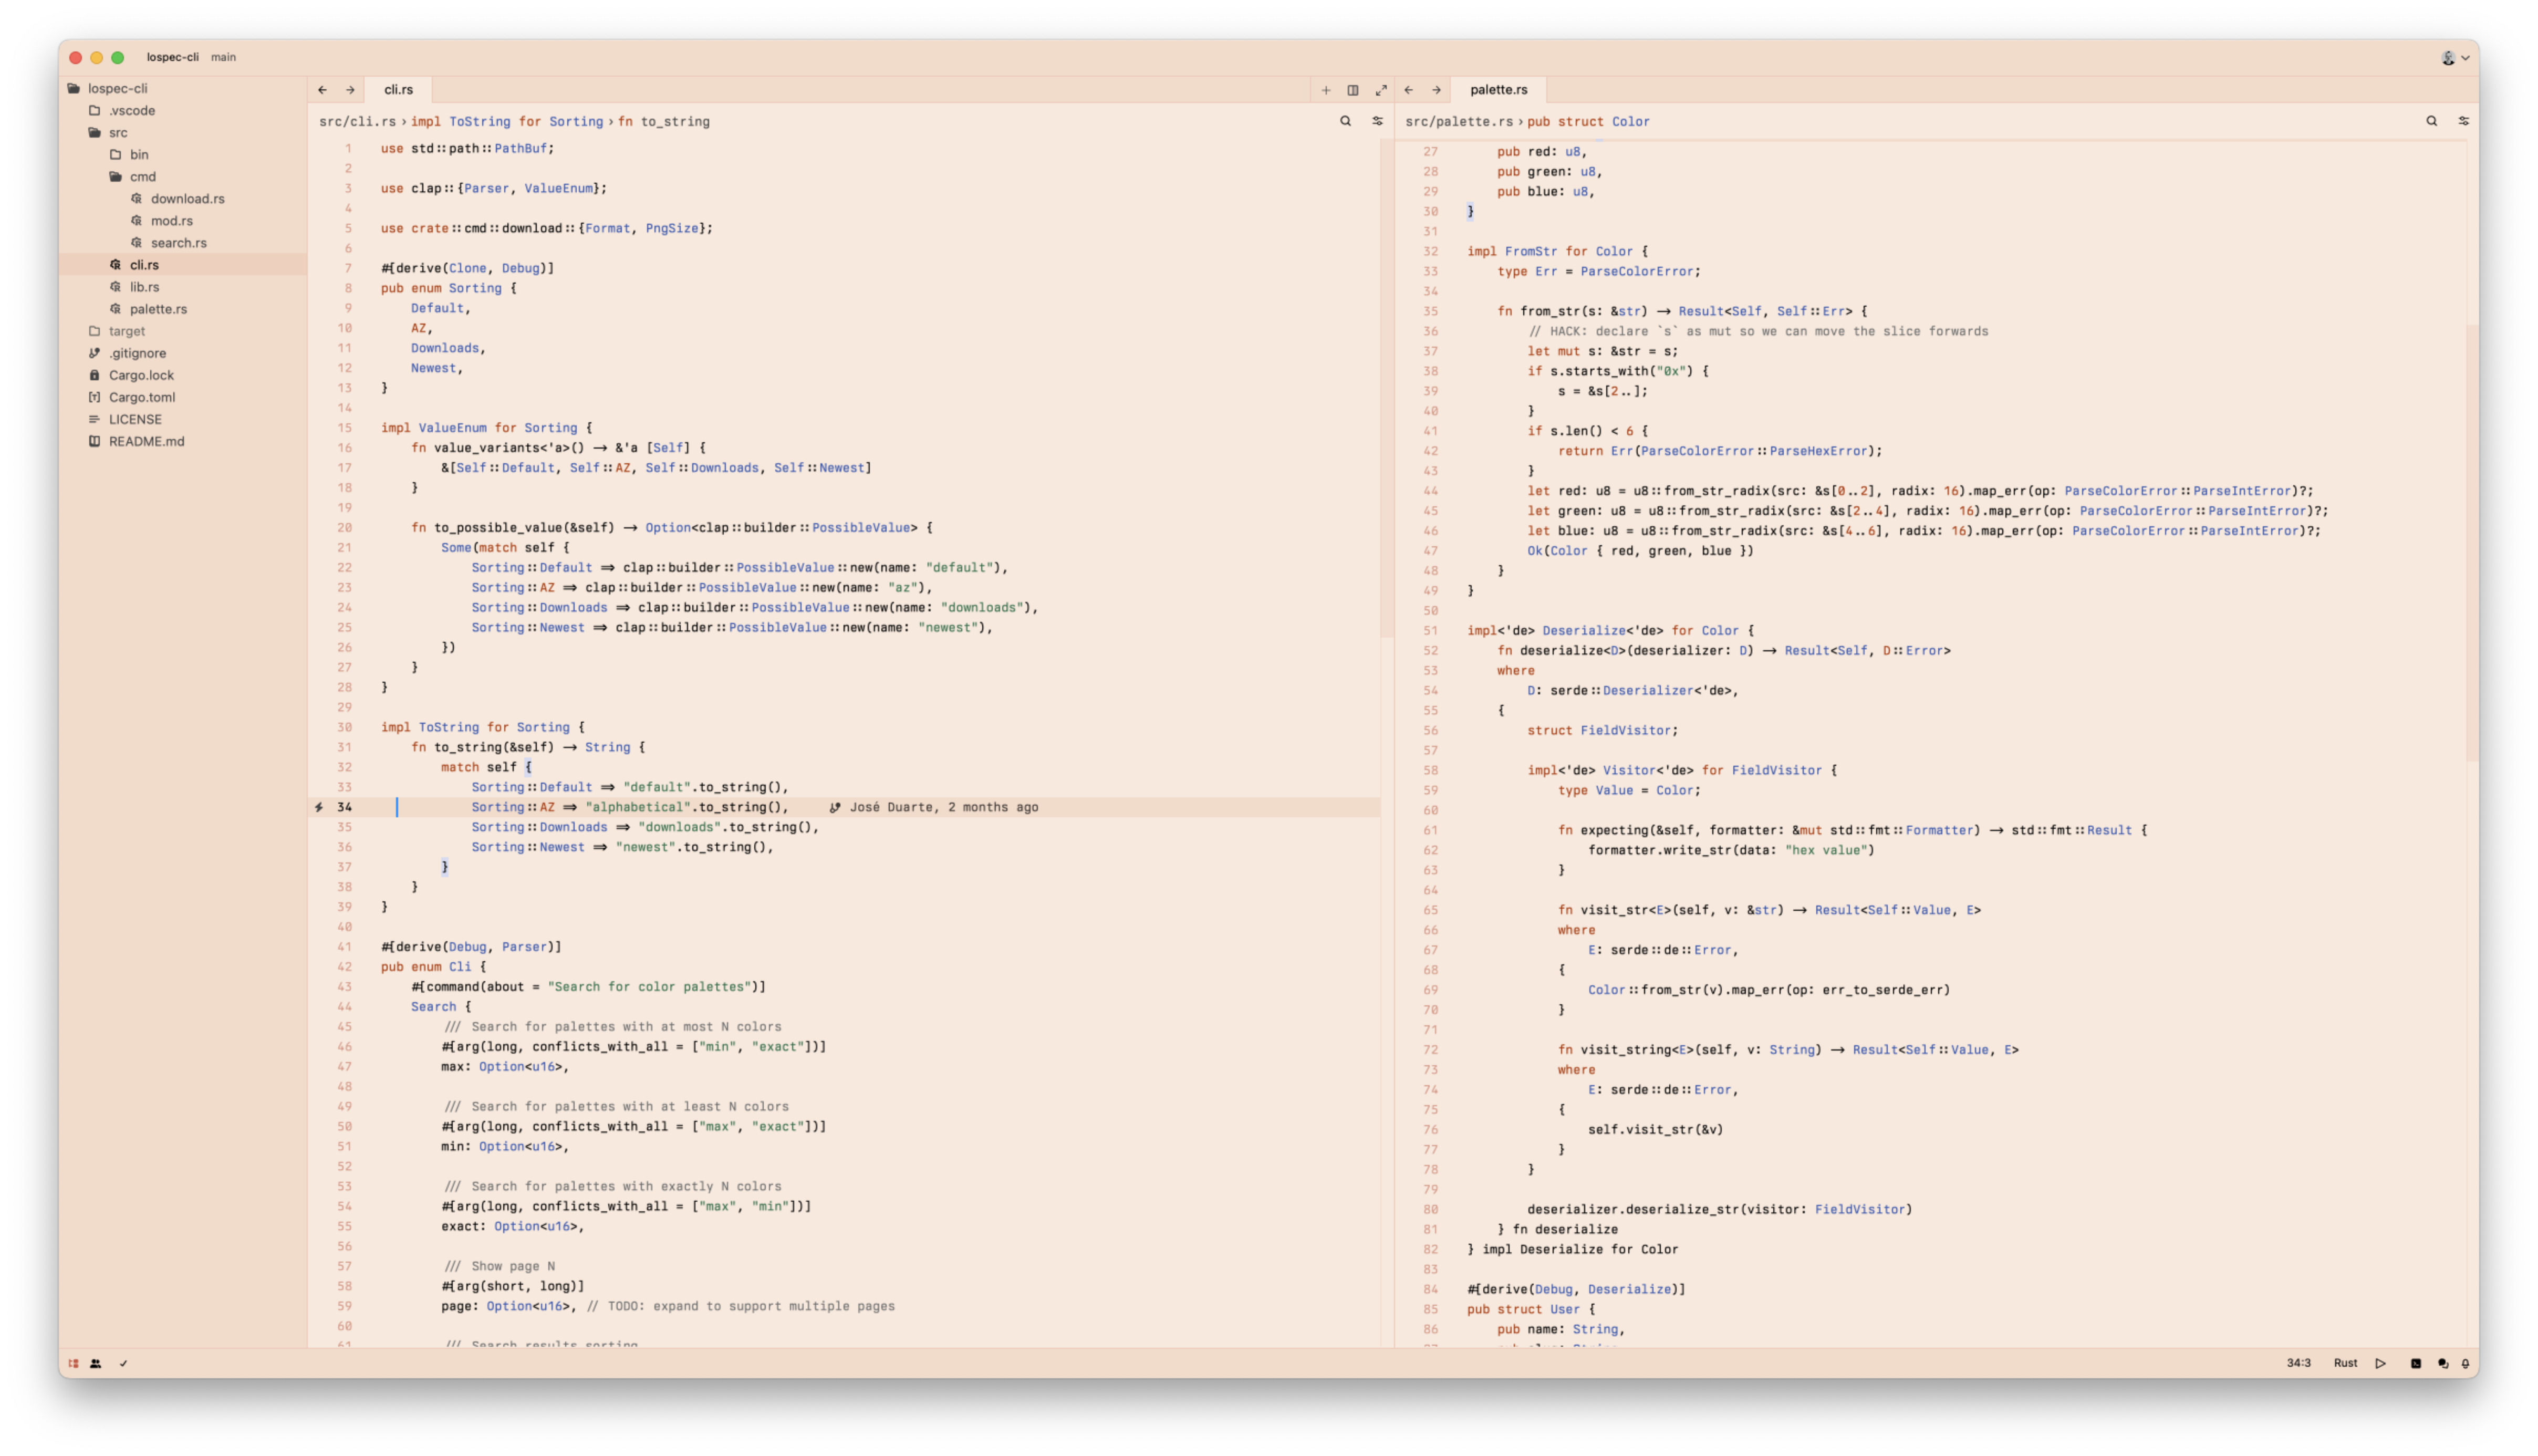Screen dimensions: 2538x1456
Task: Click split pane icon in cli.rs tab bar
Action: pos(1352,90)
